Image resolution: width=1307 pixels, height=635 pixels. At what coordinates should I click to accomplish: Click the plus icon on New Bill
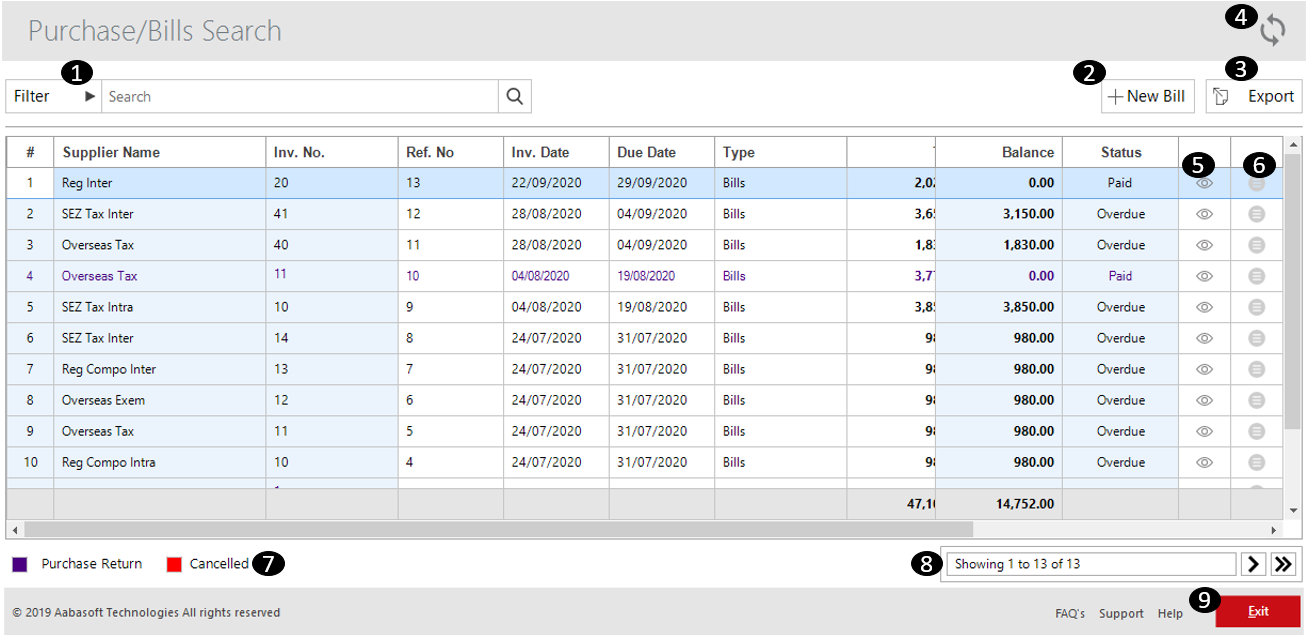point(1117,96)
